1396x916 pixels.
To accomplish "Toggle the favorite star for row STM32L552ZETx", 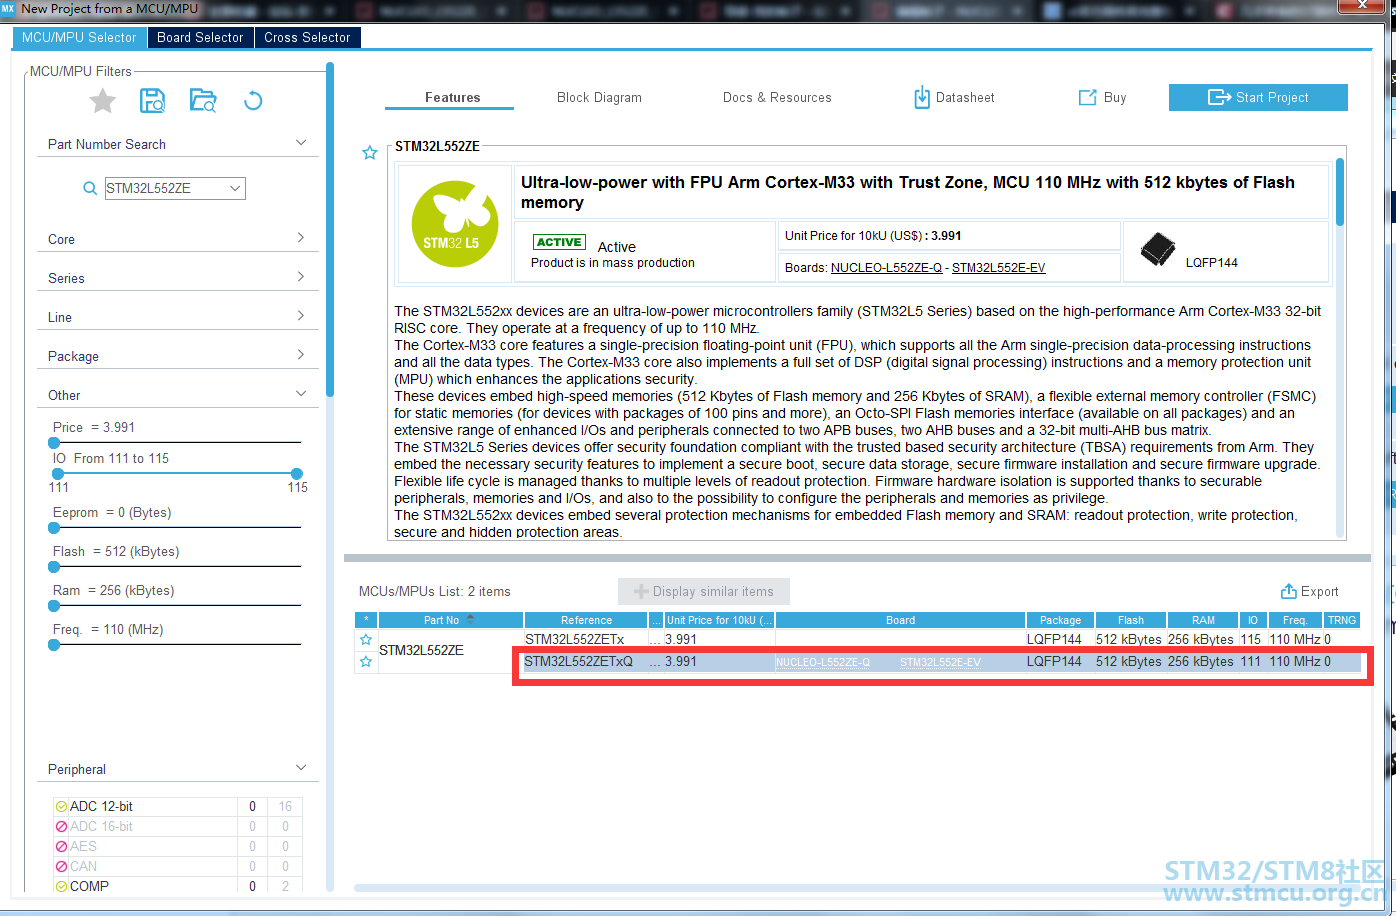I will (x=366, y=640).
